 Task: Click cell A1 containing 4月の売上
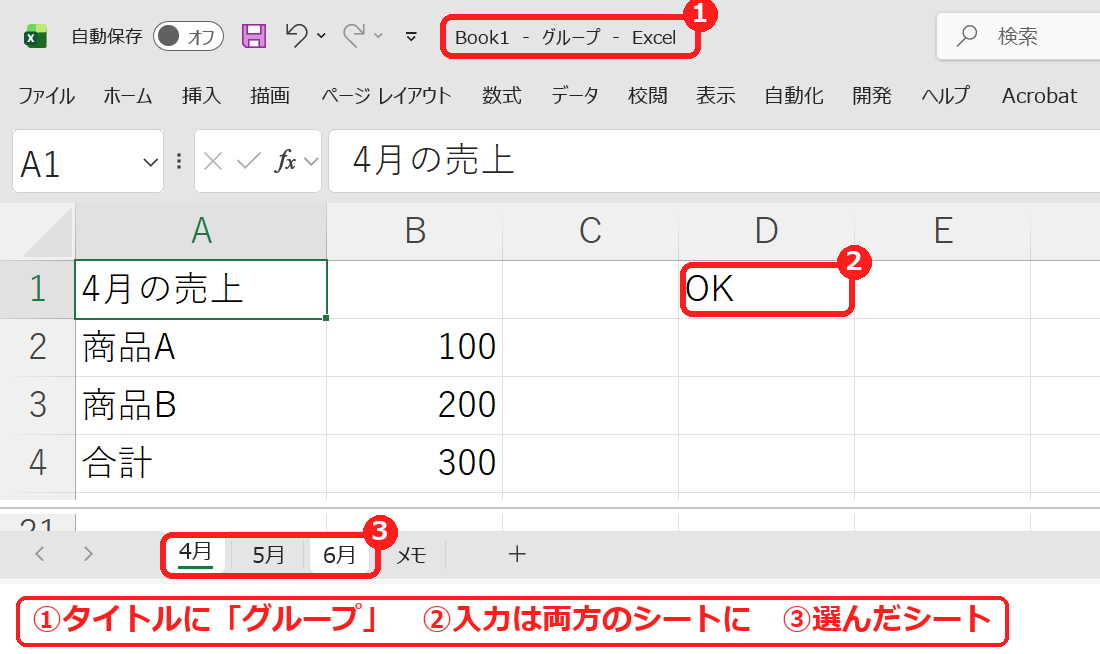pos(201,289)
